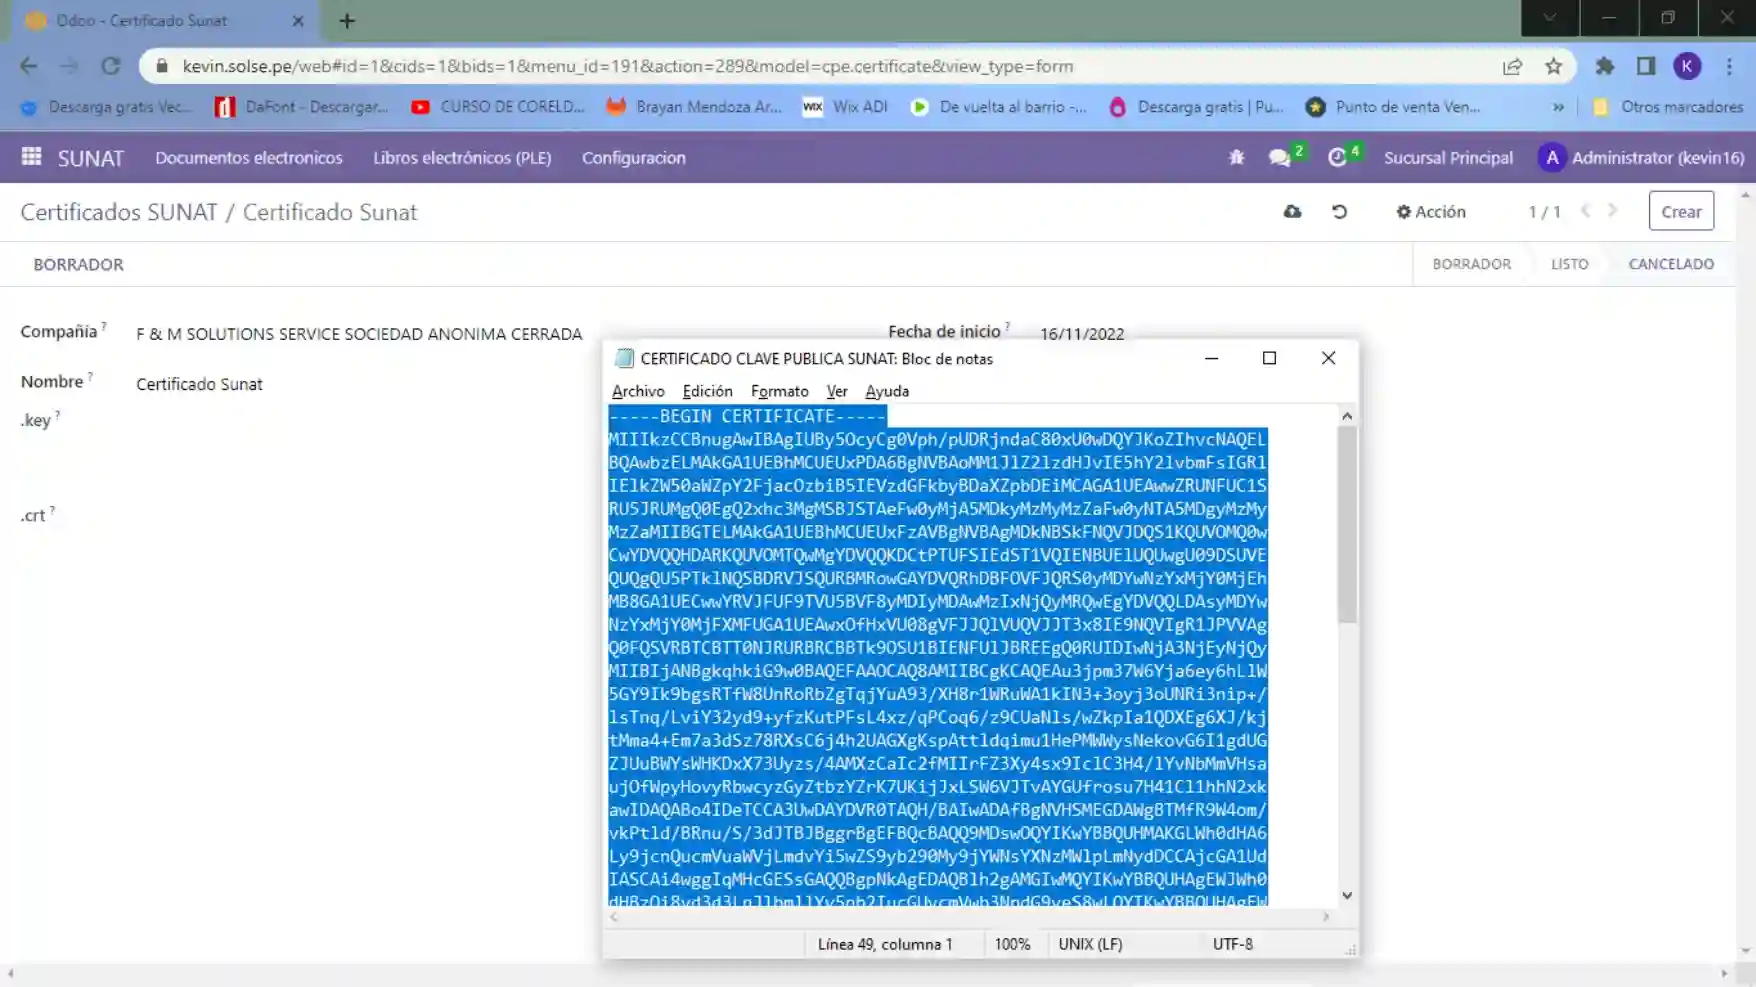Viewport: 1756px width, 987px height.
Task: Click the Crear button
Action: tap(1680, 211)
